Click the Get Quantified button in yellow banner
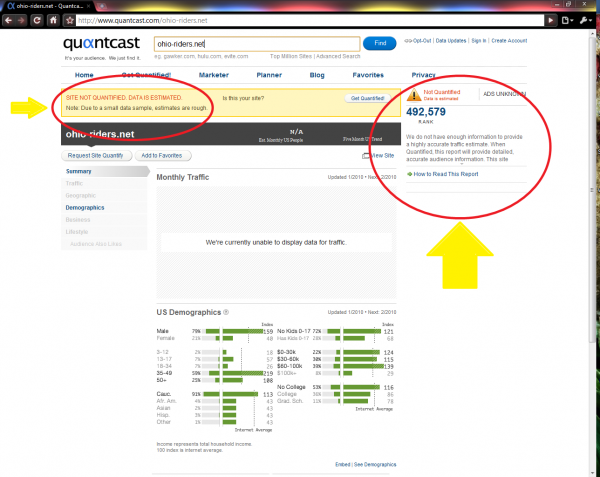The image size is (600, 477). point(366,98)
